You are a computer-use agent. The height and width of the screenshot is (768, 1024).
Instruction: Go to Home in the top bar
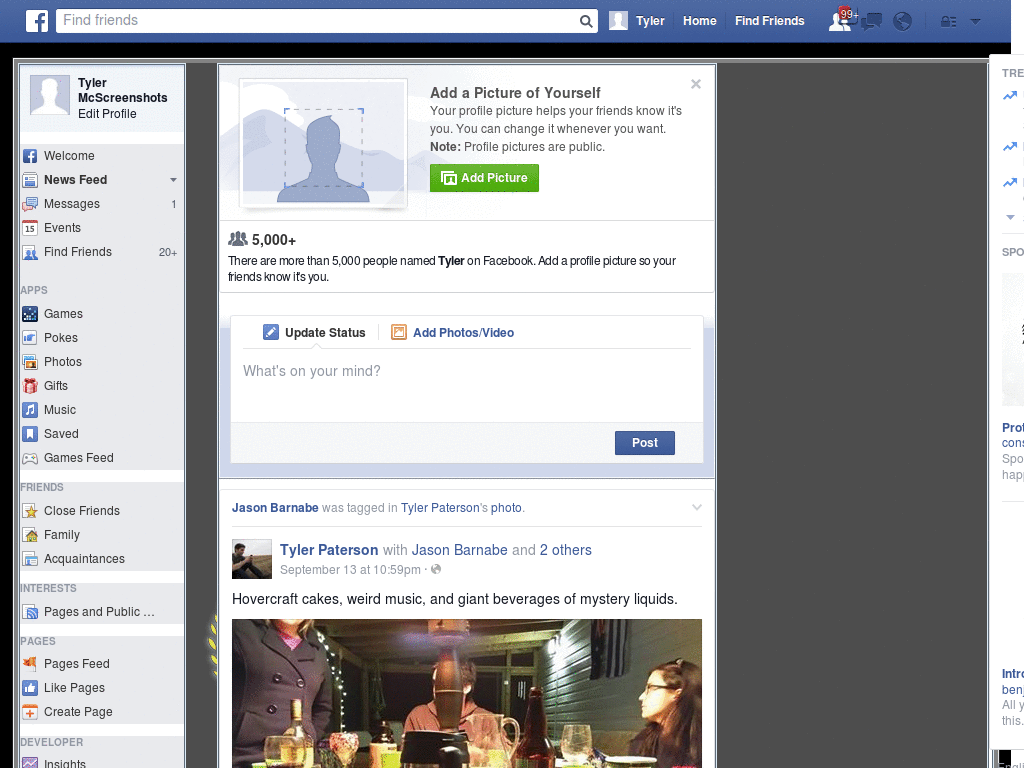click(699, 21)
